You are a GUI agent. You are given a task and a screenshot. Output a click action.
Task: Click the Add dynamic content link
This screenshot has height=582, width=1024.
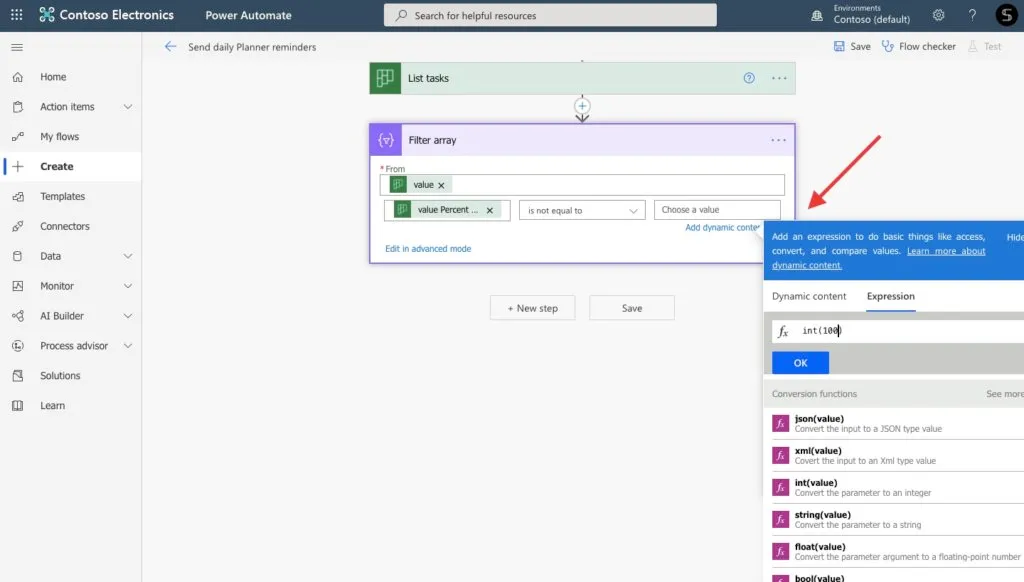(722, 227)
